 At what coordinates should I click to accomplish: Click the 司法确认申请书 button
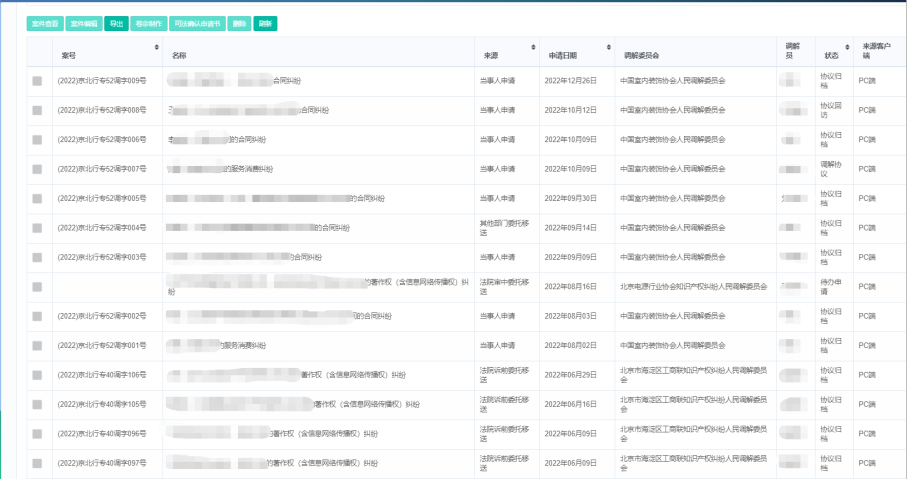click(x=197, y=23)
